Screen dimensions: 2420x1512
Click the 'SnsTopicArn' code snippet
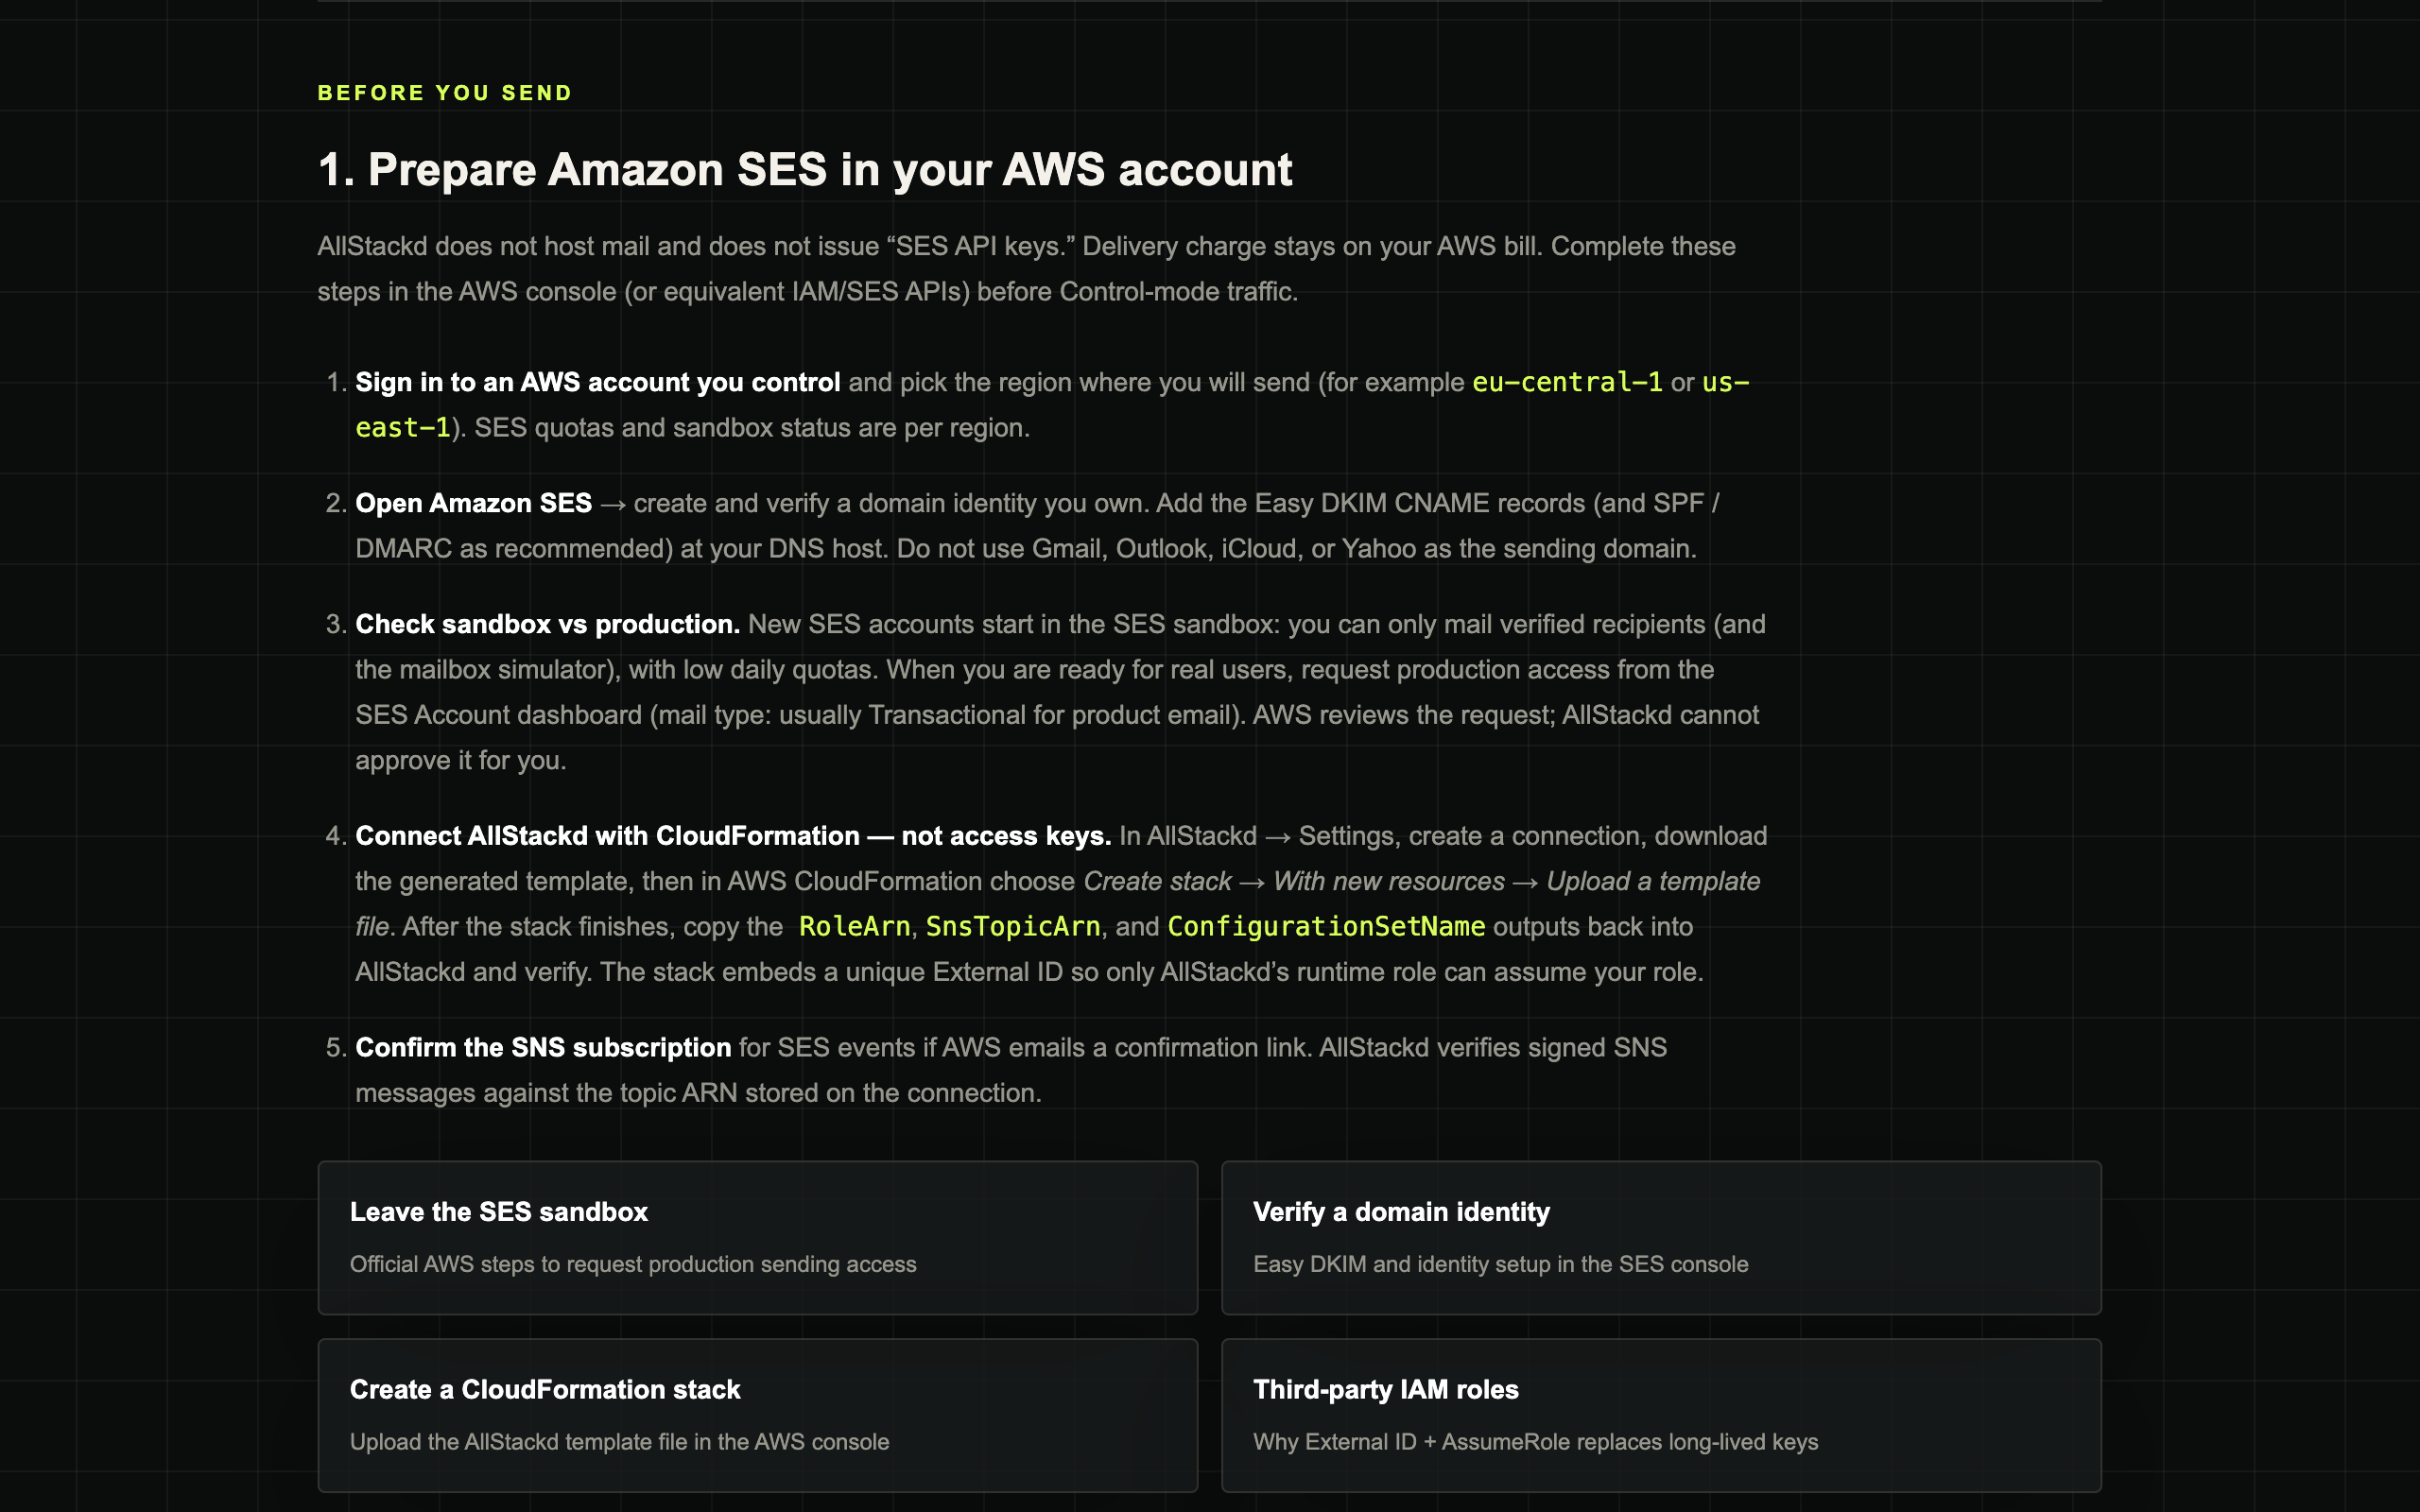(1012, 926)
